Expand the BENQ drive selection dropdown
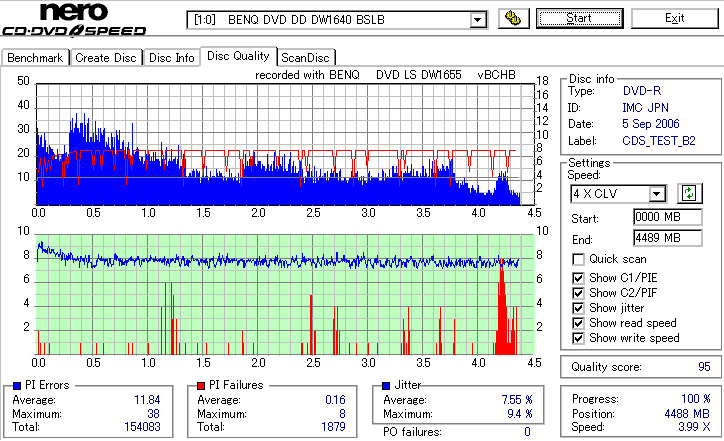Screen dimensions: 724x441 pos(477,20)
